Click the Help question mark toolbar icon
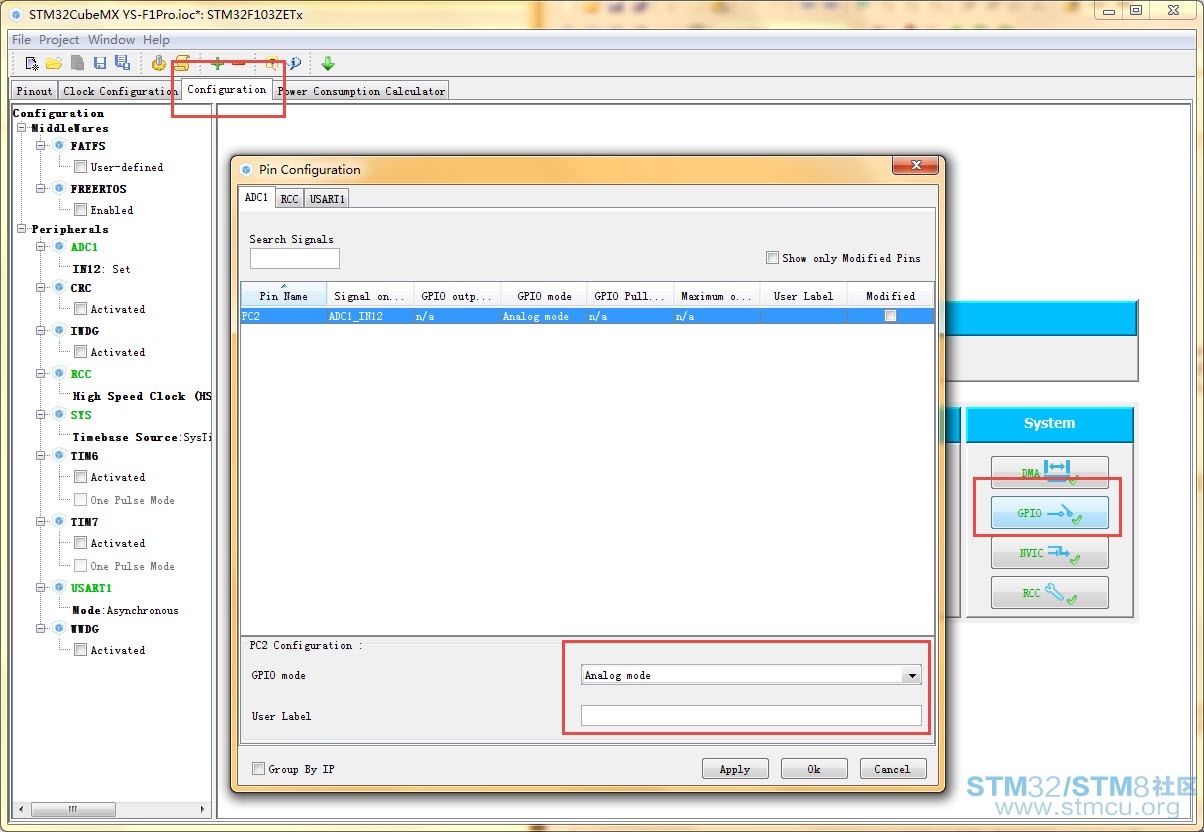1204x832 pixels. point(272,63)
